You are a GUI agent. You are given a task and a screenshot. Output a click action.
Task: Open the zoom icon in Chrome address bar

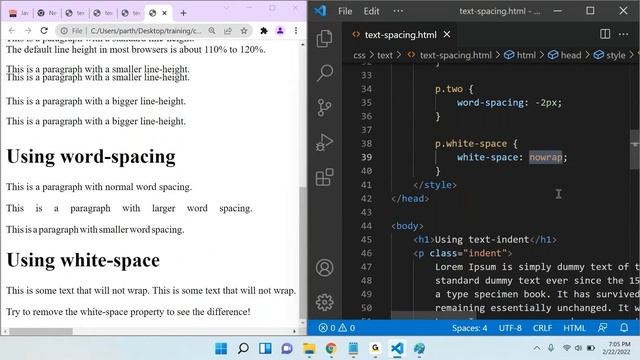(x=212, y=31)
